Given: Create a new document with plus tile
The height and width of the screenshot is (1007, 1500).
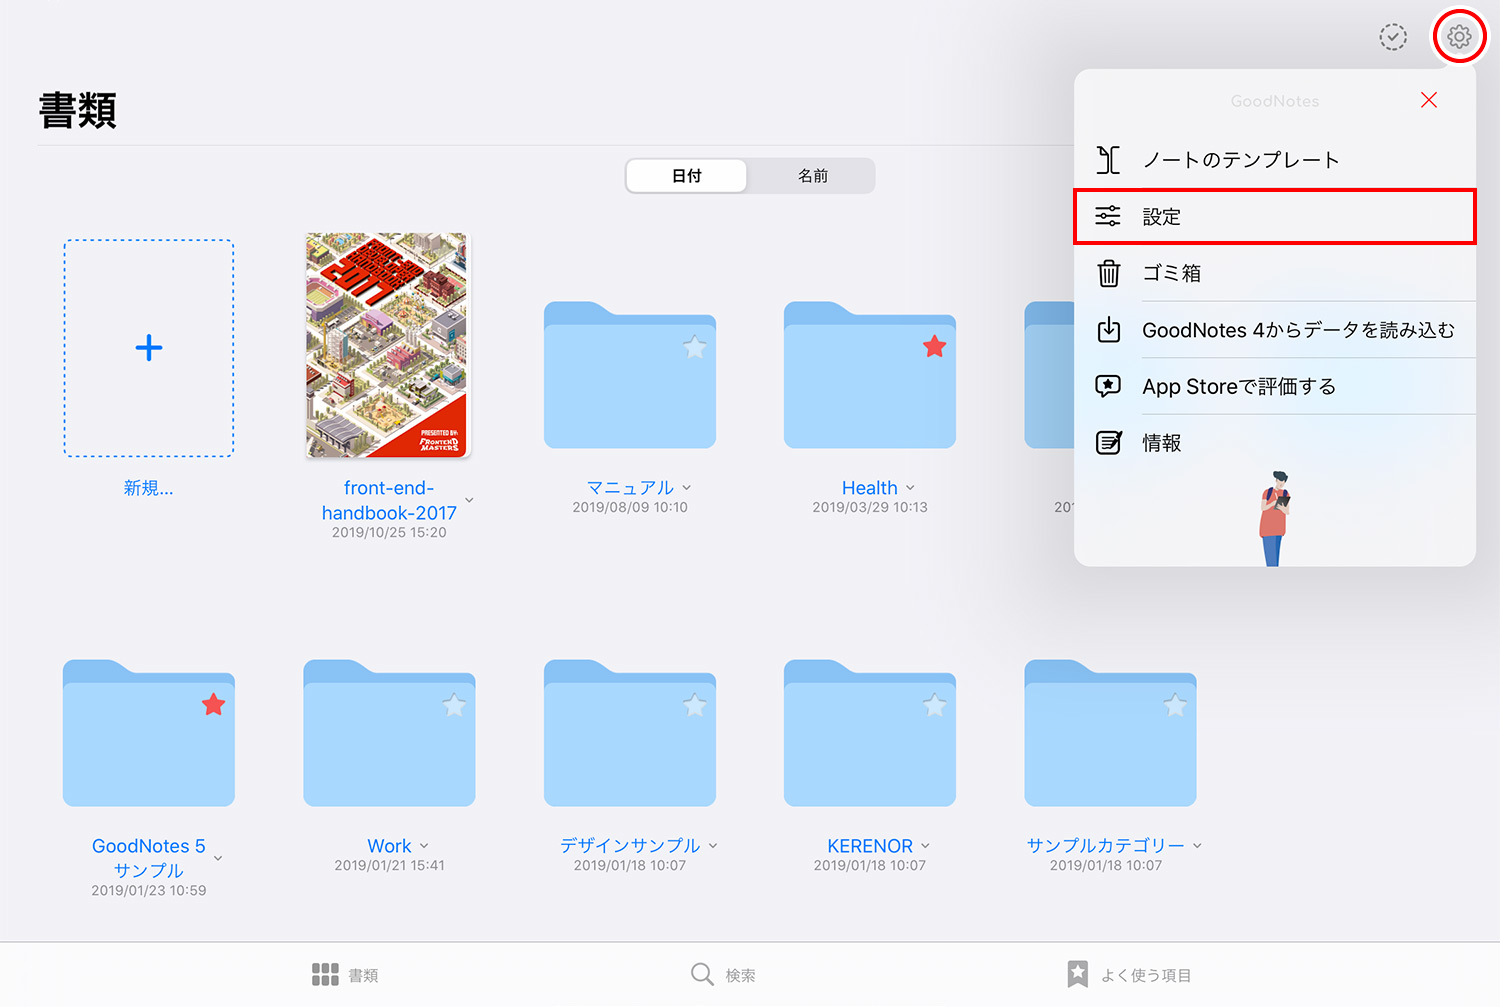Looking at the screenshot, I should tap(149, 348).
